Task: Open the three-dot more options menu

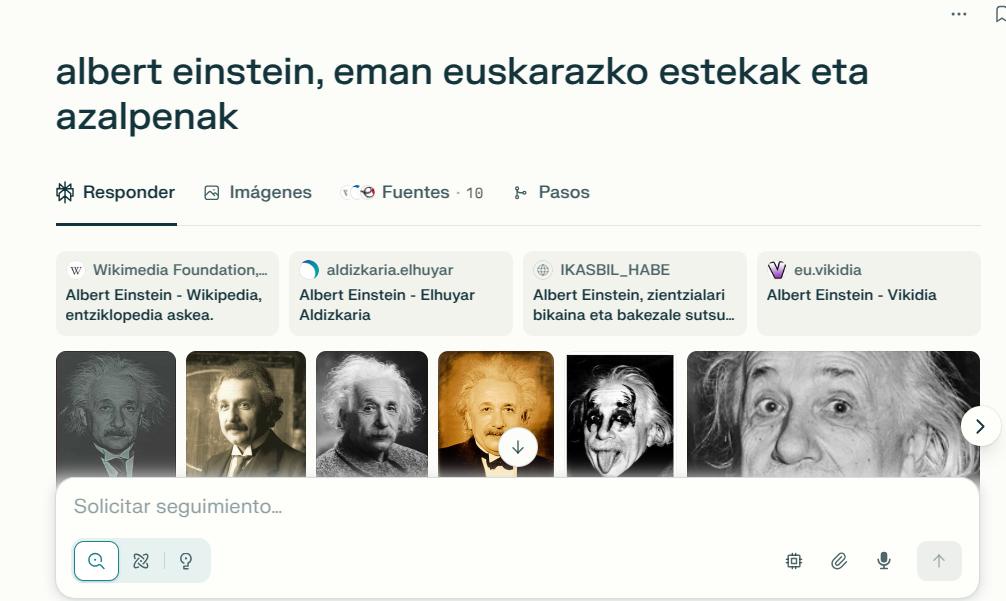Action: (959, 14)
